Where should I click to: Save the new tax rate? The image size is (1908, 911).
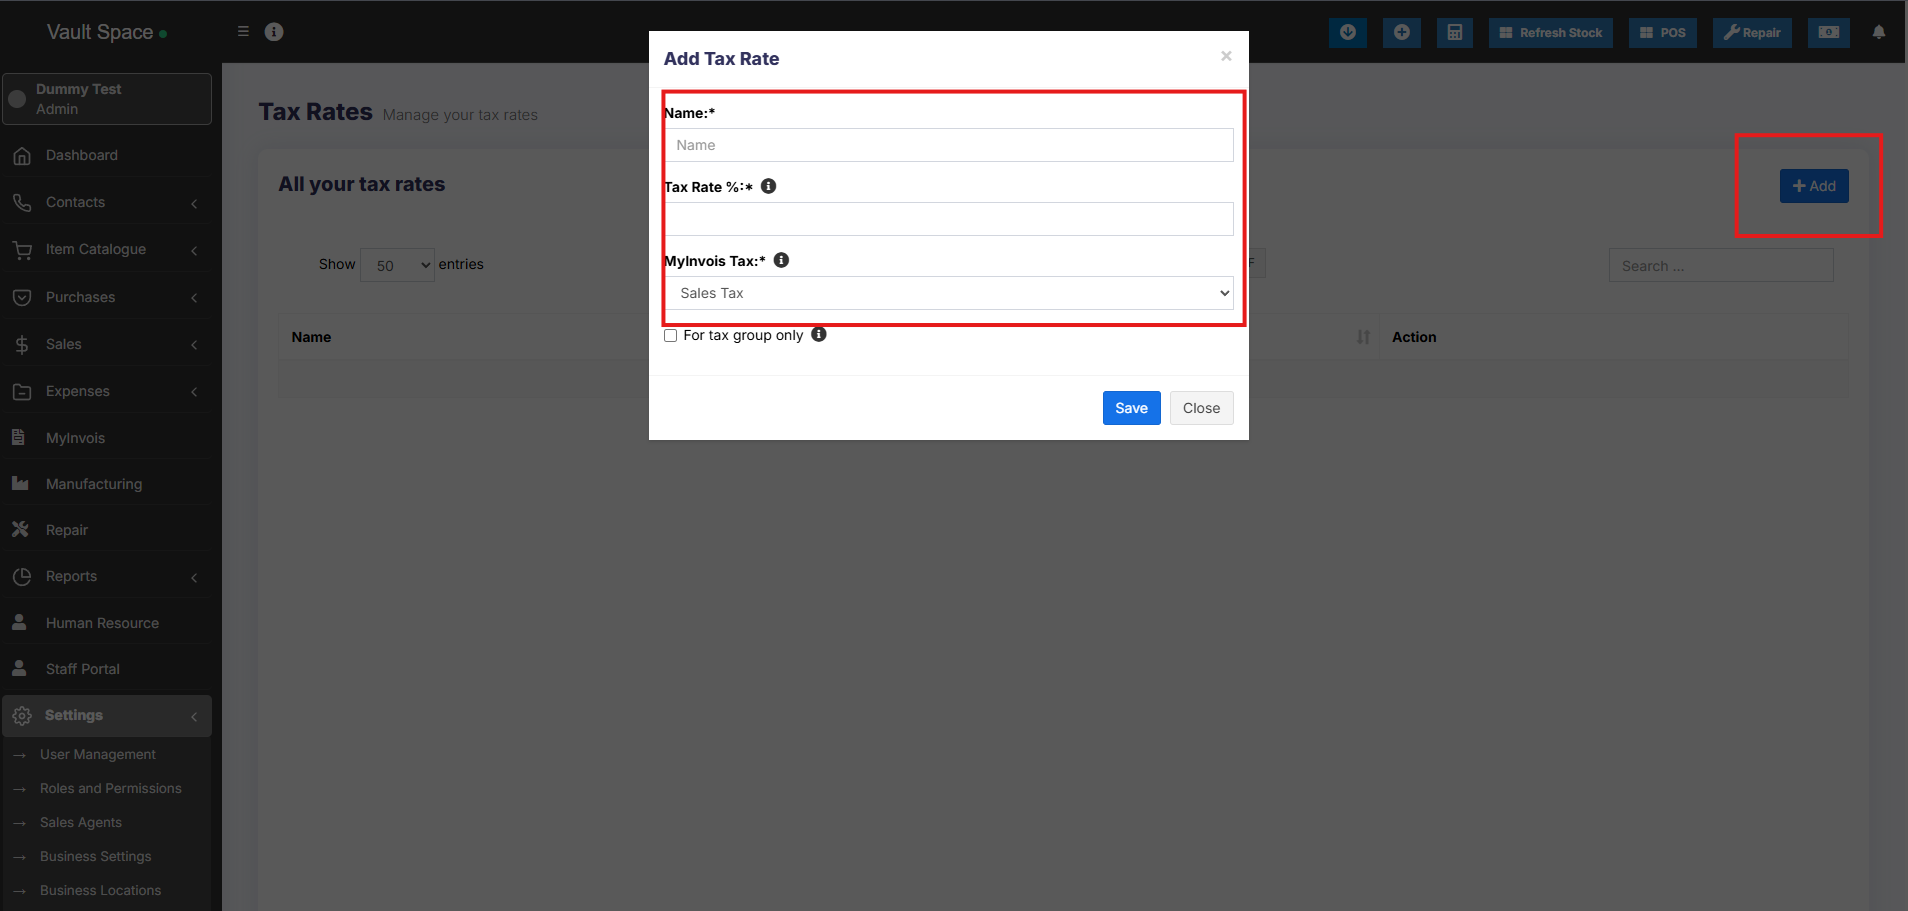(1131, 408)
